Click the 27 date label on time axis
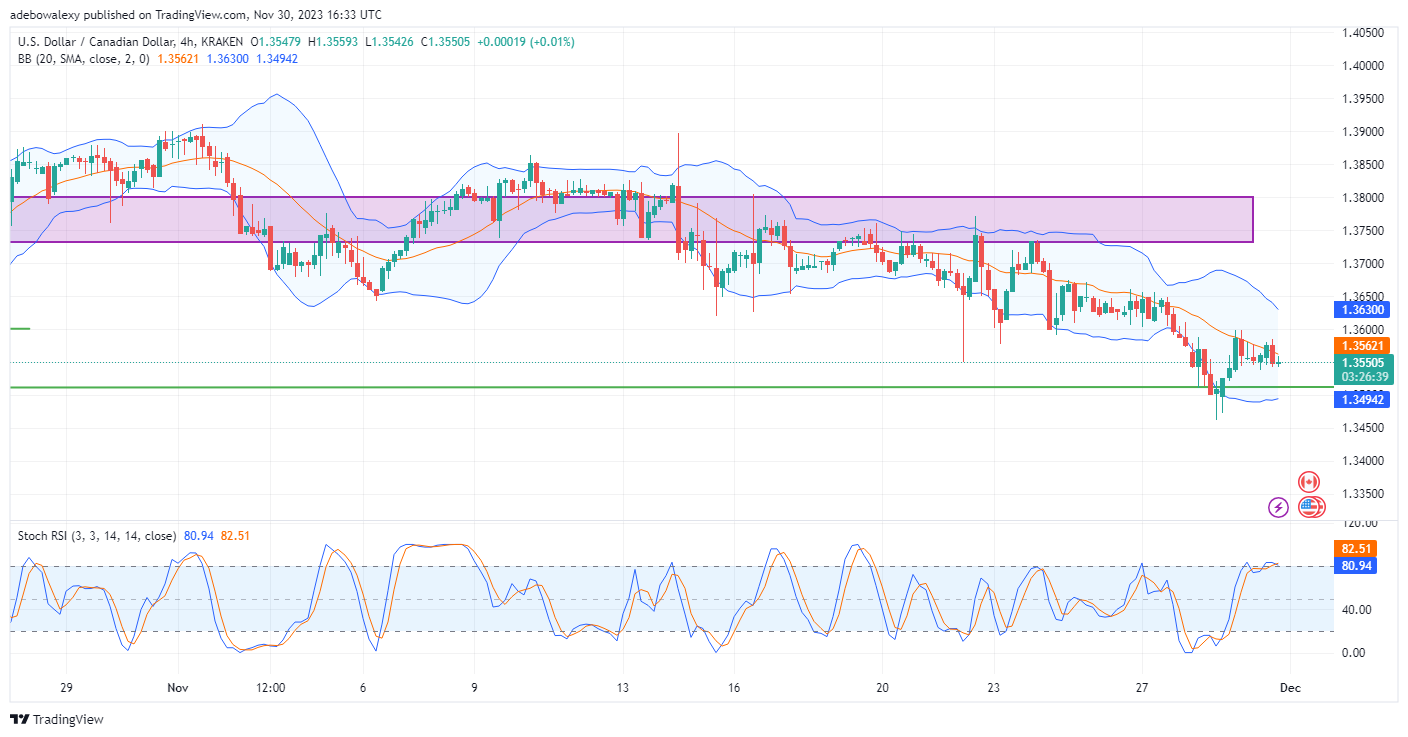This screenshot has height=737, width=1408. point(1143,688)
